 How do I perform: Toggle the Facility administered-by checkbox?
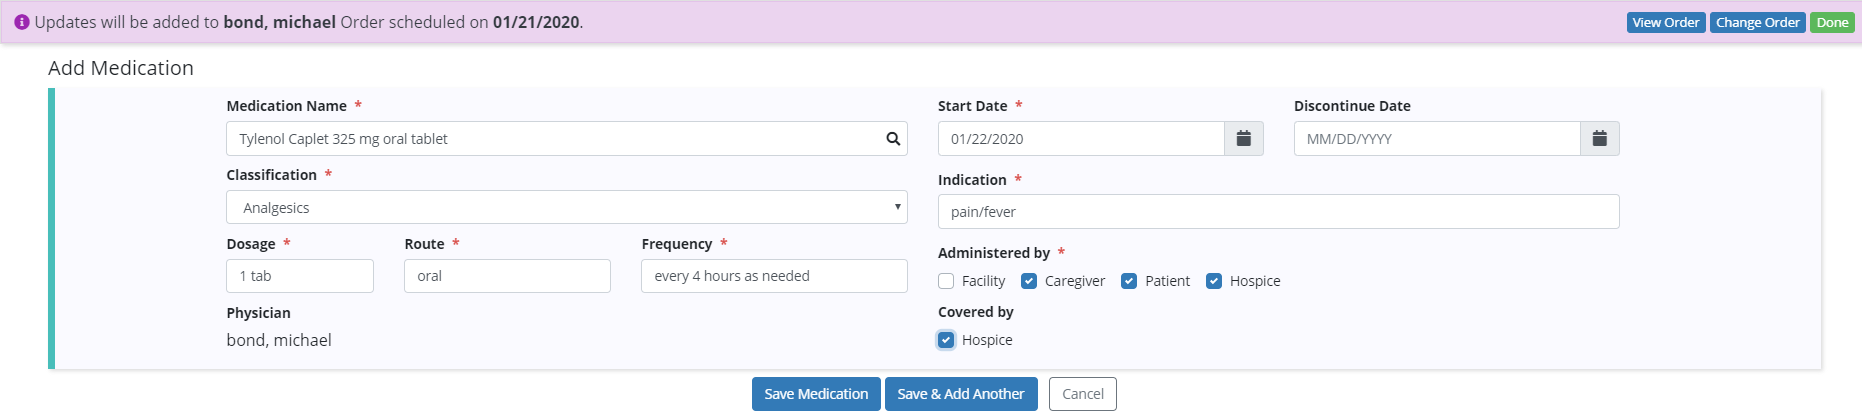(x=946, y=281)
